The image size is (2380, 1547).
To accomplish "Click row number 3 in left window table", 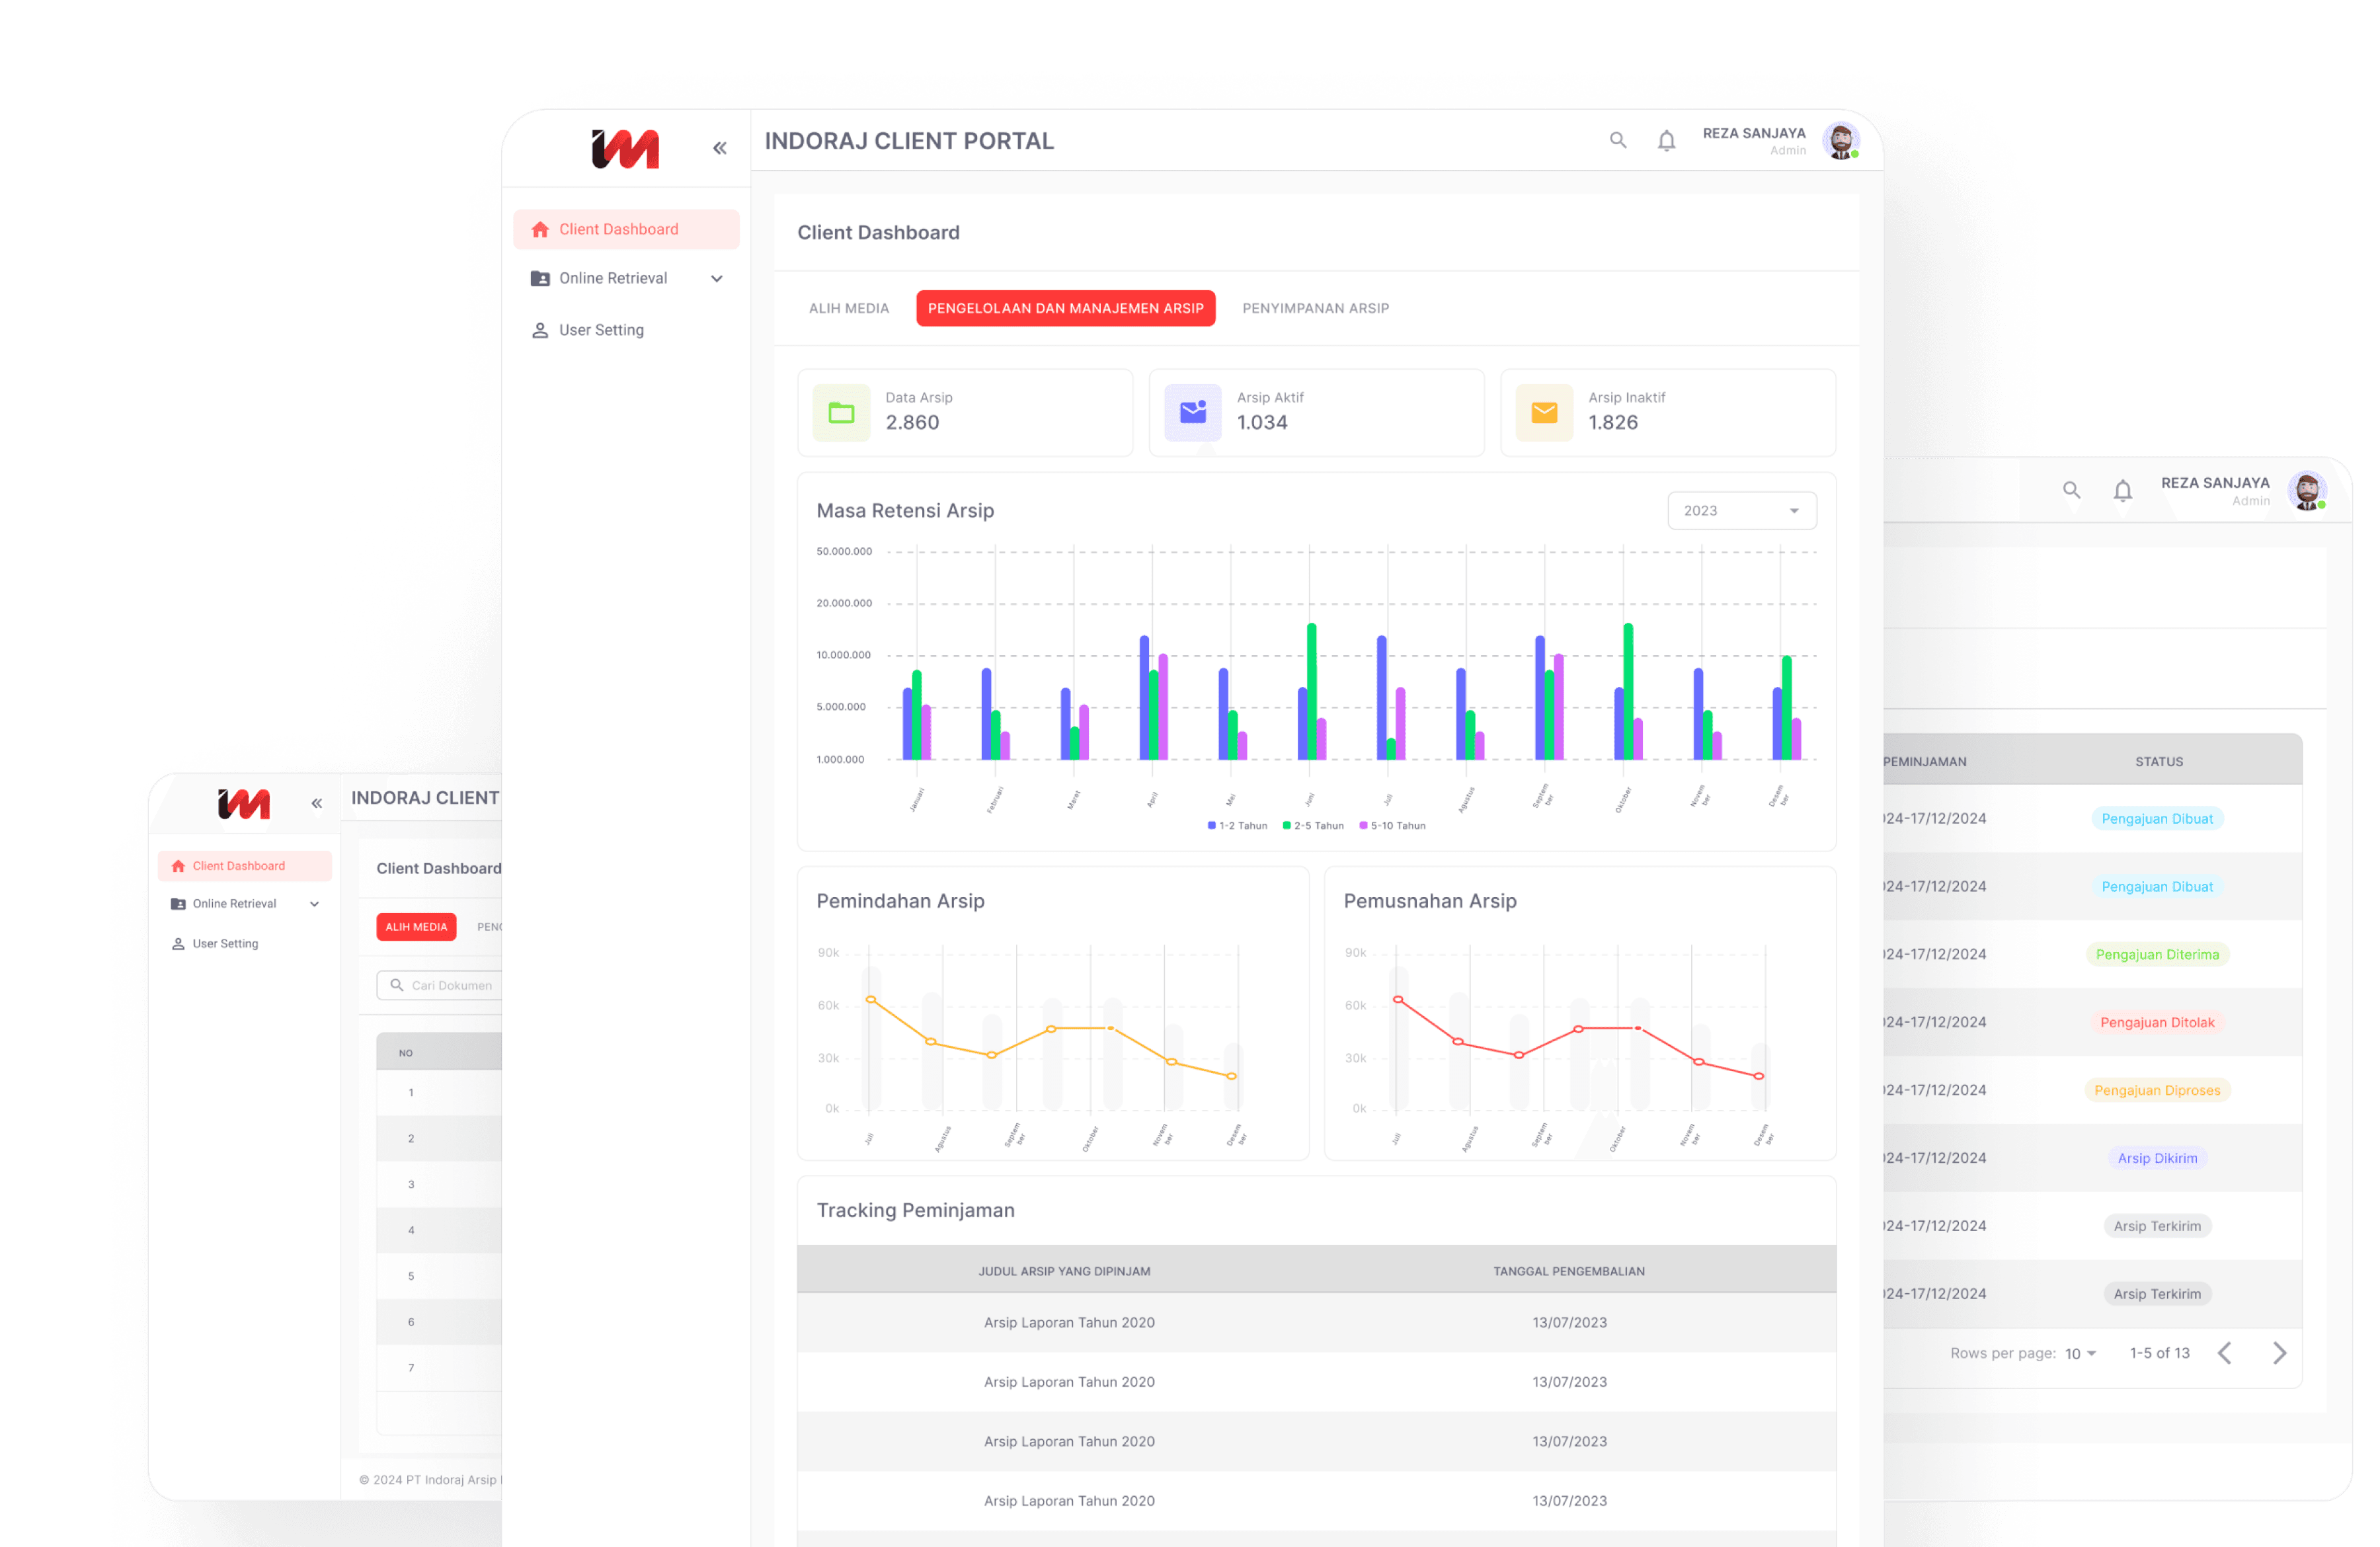I will point(410,1185).
